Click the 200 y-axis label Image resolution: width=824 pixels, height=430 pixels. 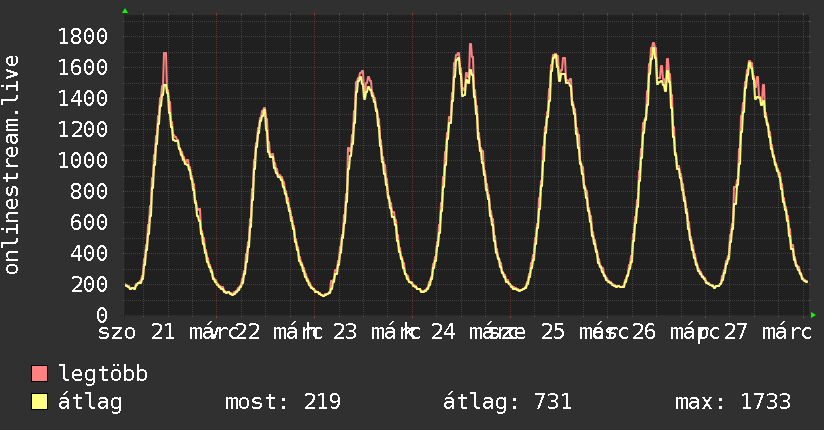tap(89, 284)
